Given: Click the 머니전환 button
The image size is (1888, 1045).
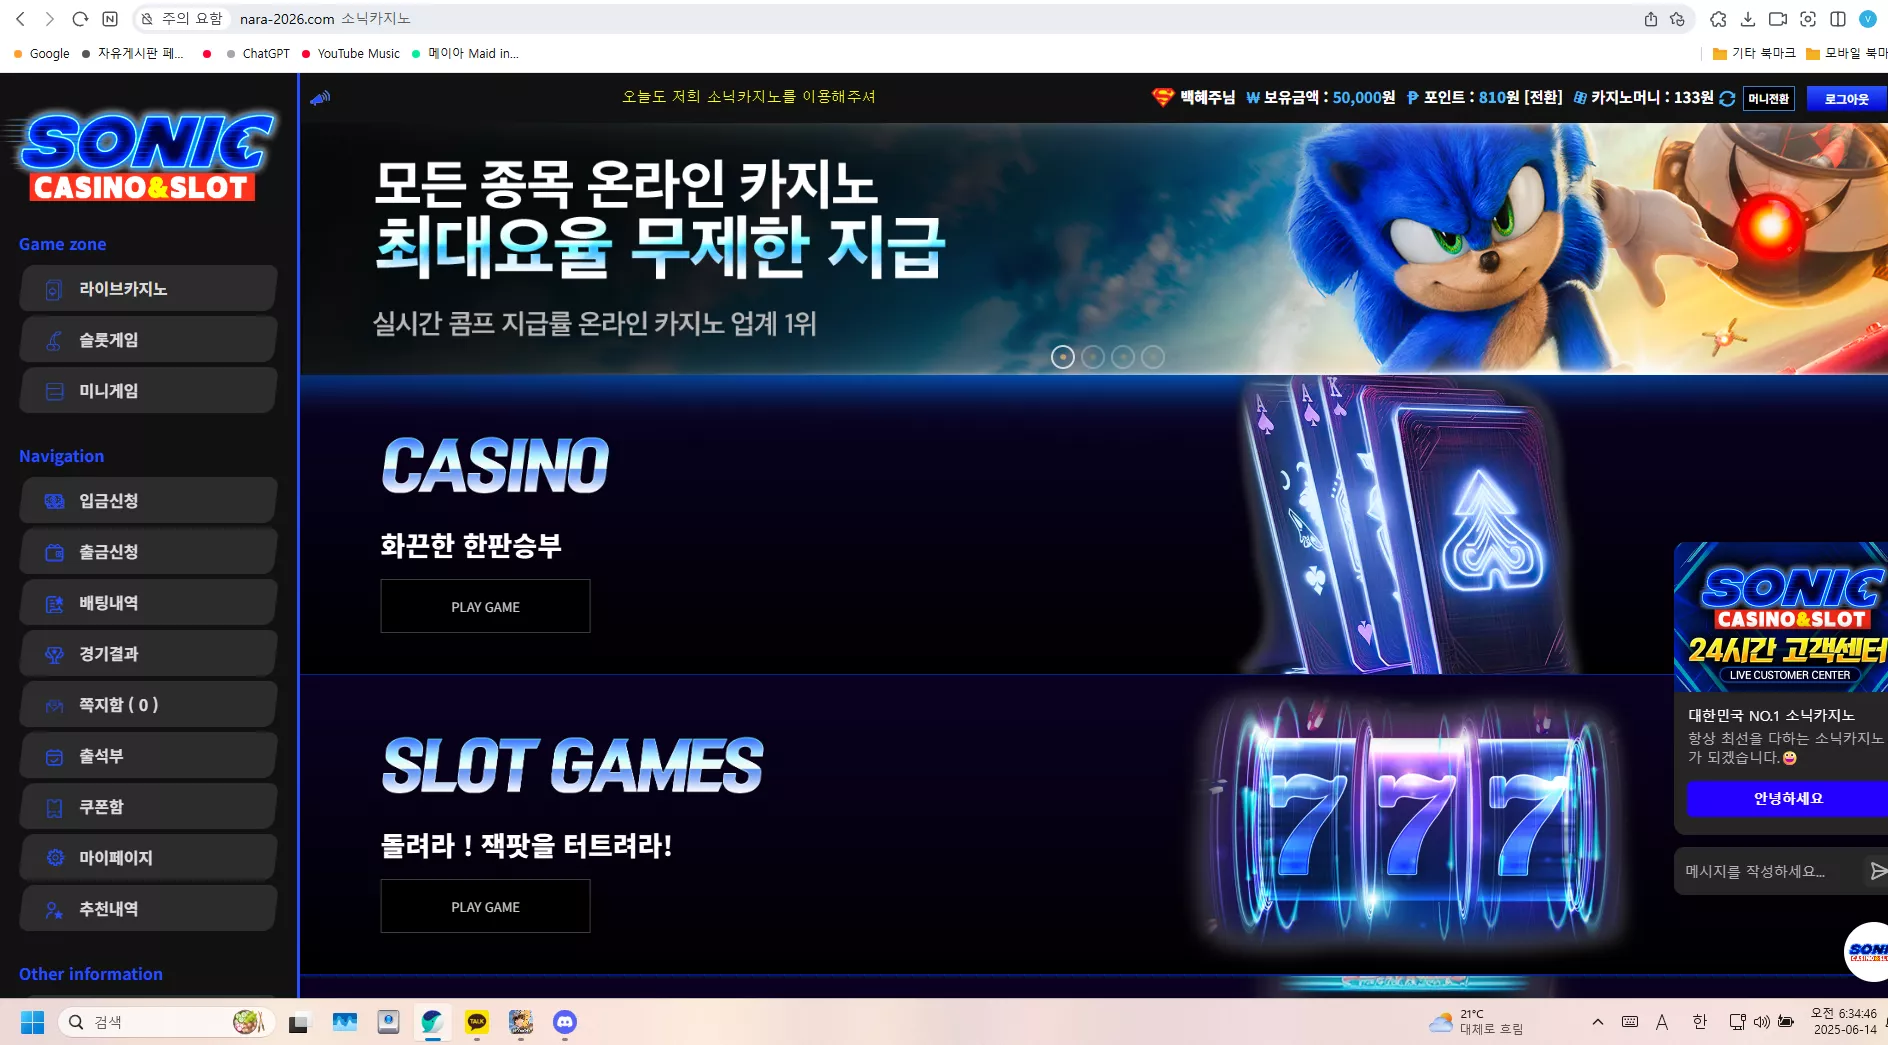Looking at the screenshot, I should (x=1768, y=99).
